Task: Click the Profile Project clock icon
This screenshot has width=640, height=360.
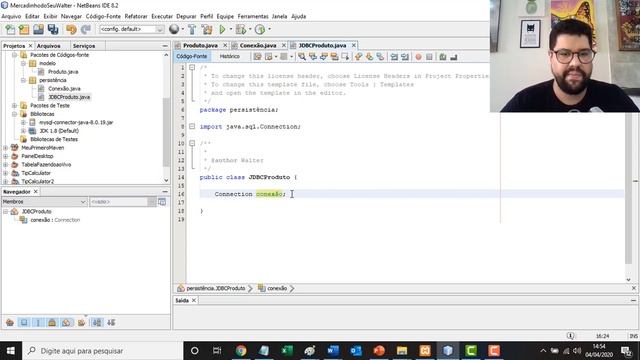Action: click(260, 29)
